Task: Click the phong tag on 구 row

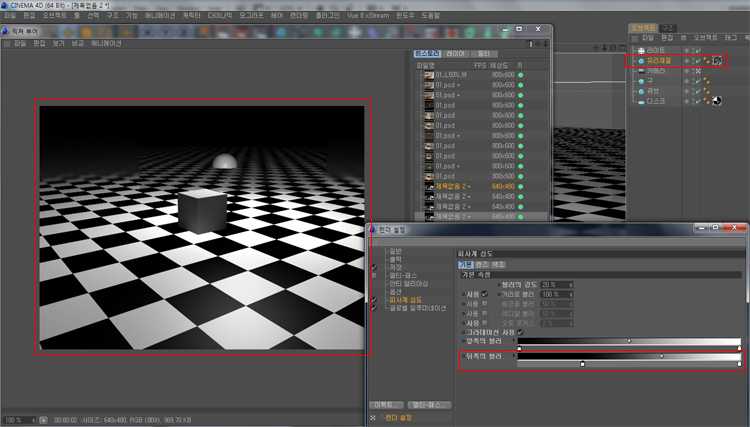Action: [706, 81]
